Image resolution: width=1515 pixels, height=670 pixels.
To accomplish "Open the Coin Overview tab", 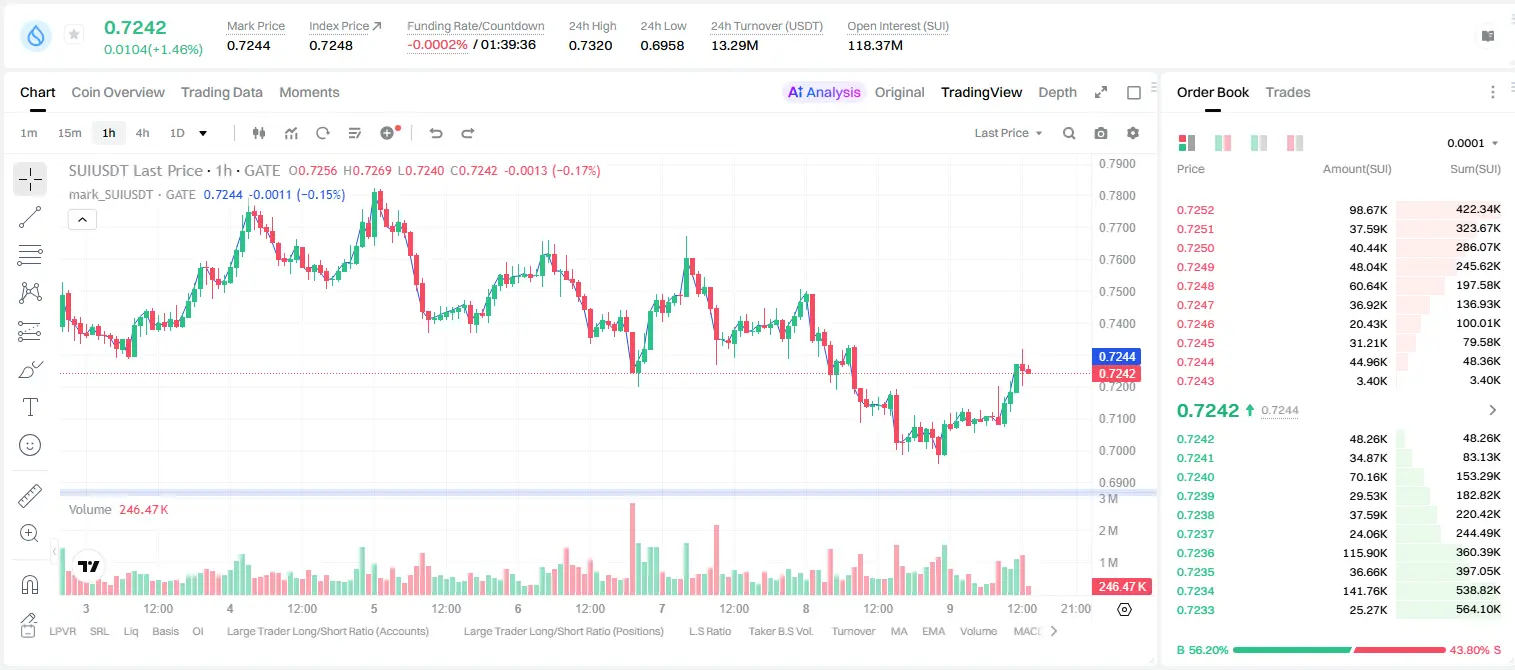I will click(118, 92).
